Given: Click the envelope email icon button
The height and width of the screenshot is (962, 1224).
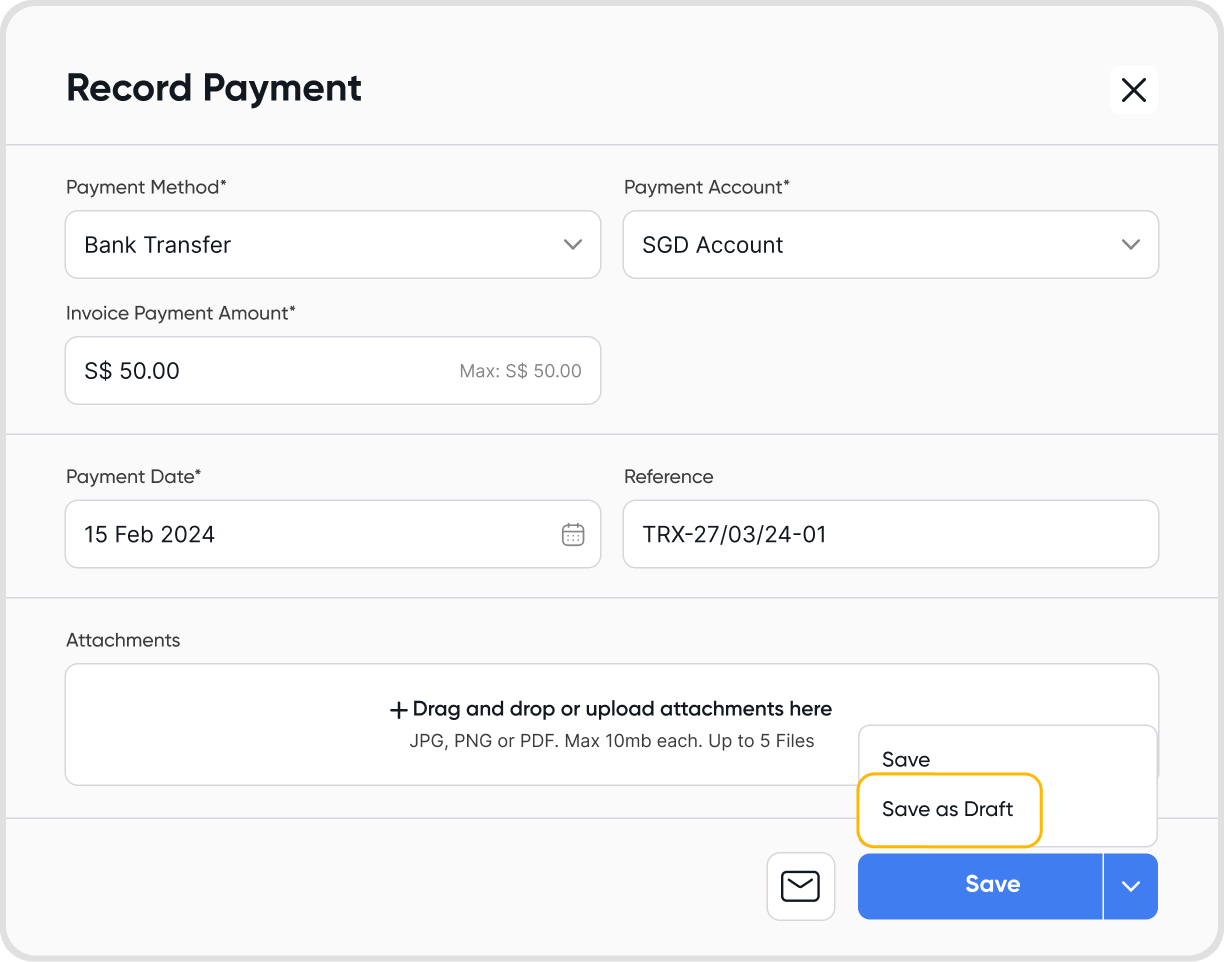Looking at the screenshot, I should point(800,886).
